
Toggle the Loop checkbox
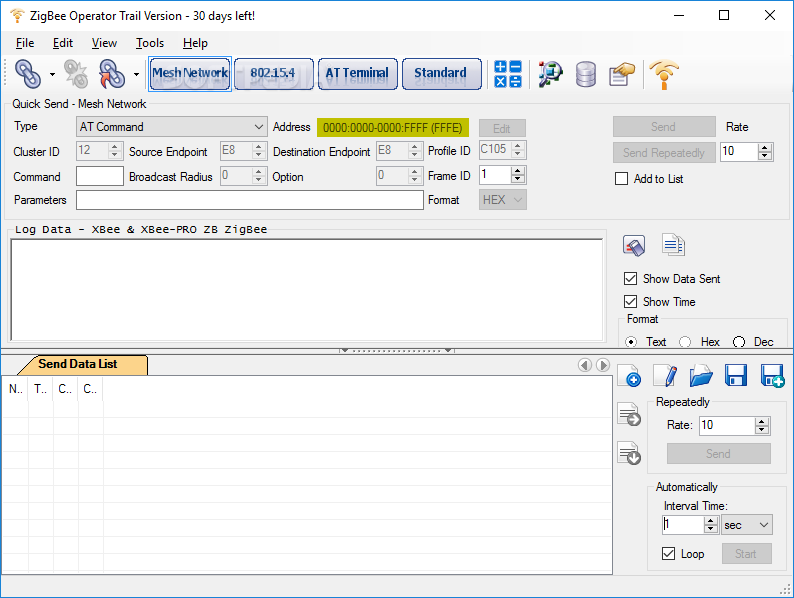point(668,554)
